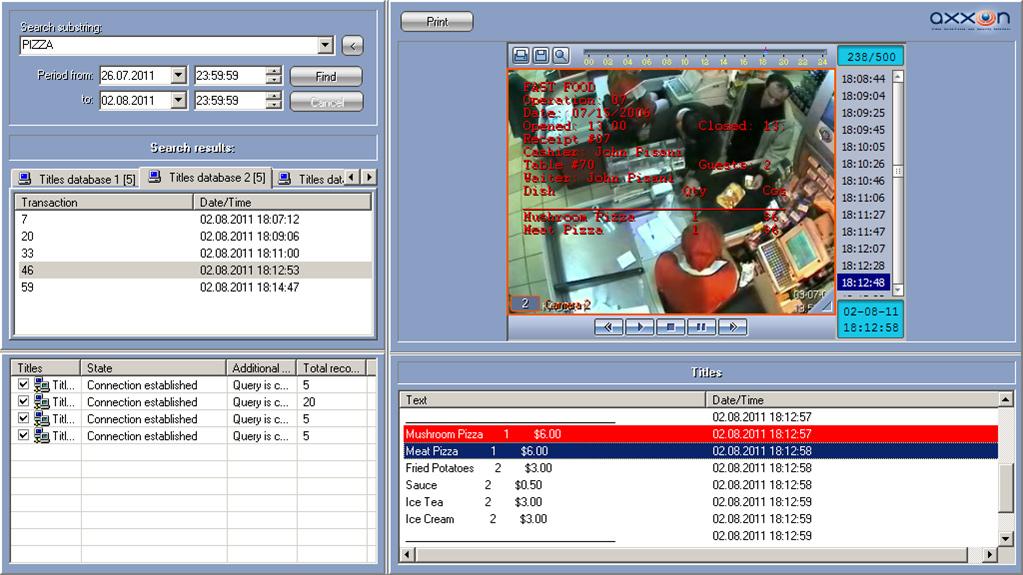Screen dimensions: 1023x575
Task: Click the Find button
Action: pyautogui.click(x=326, y=77)
